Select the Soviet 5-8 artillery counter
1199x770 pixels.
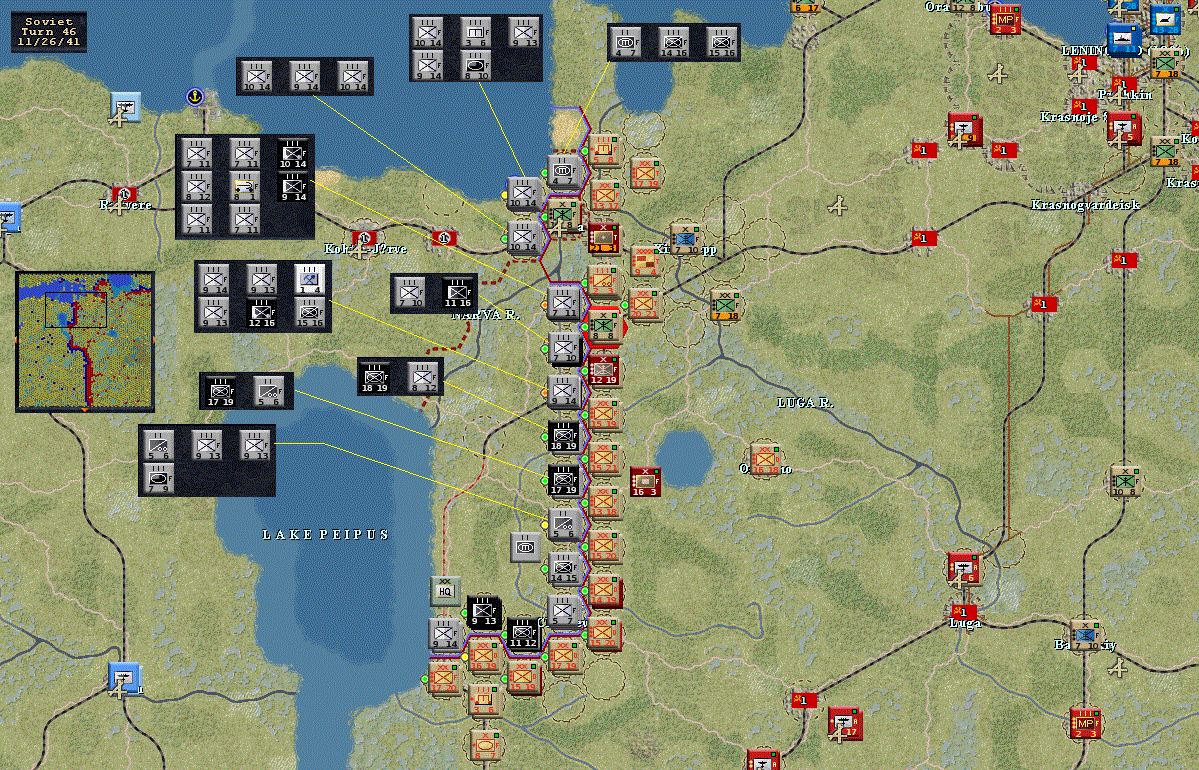tap(603, 151)
